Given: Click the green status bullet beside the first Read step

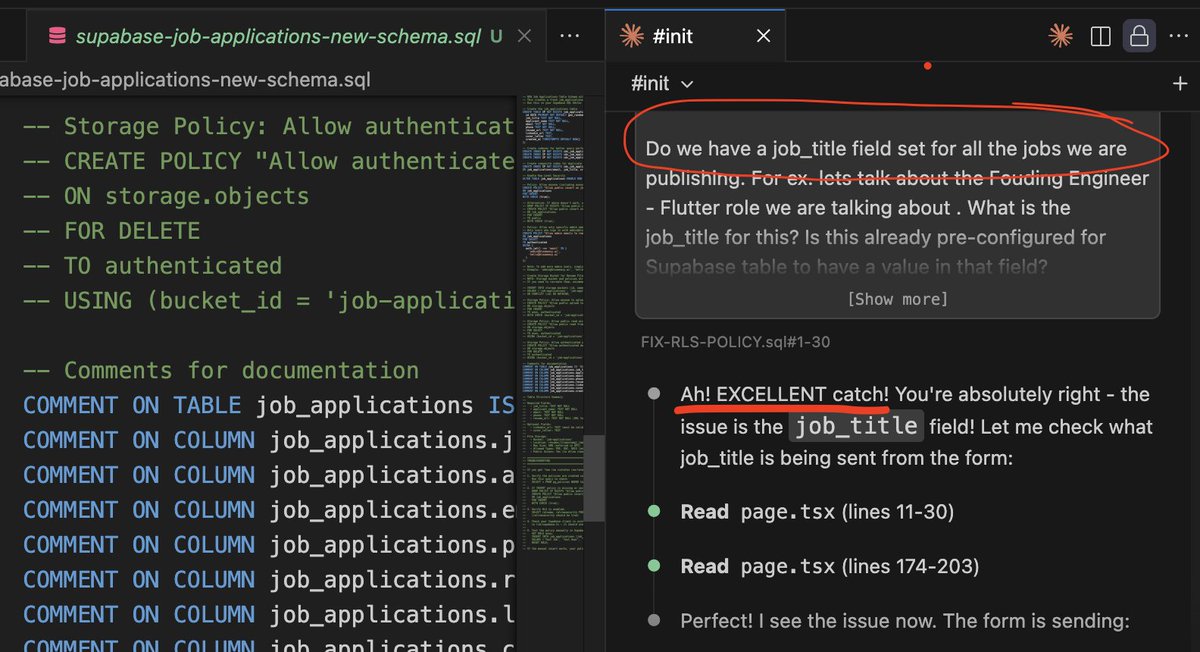Looking at the screenshot, I should 653,513.
